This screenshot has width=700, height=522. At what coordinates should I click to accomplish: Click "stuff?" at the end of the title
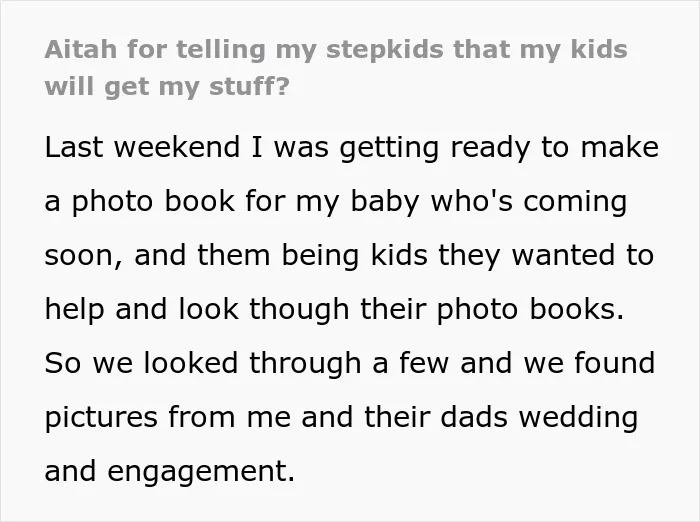tap(249, 86)
